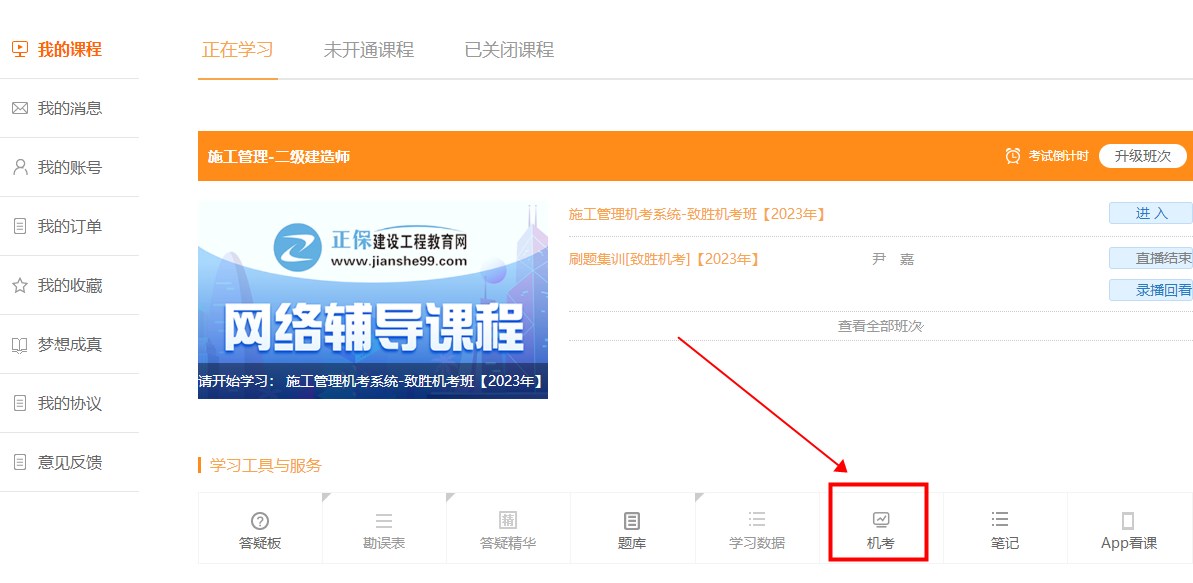Open the 笔记 notes tool
The width and height of the screenshot is (1193, 583).
pos(1004,521)
